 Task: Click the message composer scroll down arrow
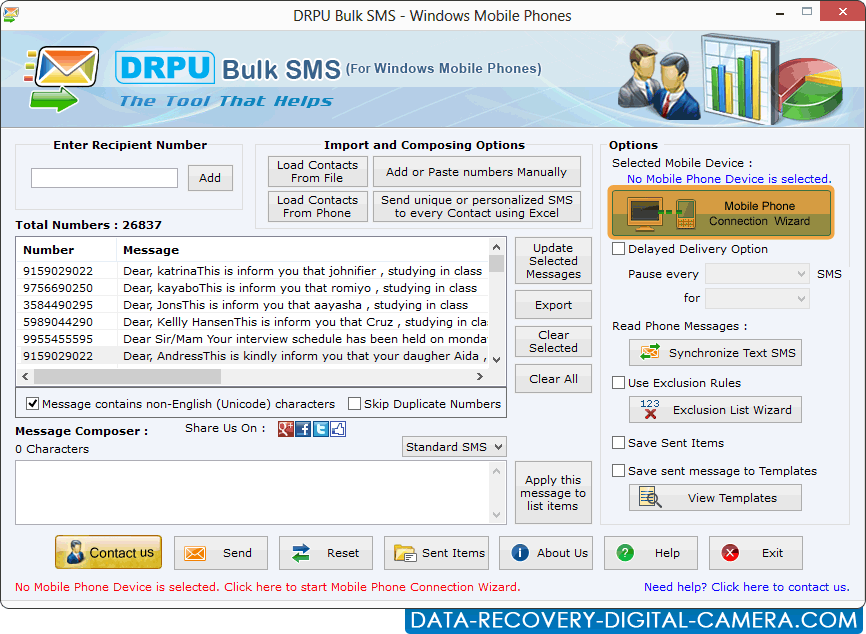tap(497, 515)
